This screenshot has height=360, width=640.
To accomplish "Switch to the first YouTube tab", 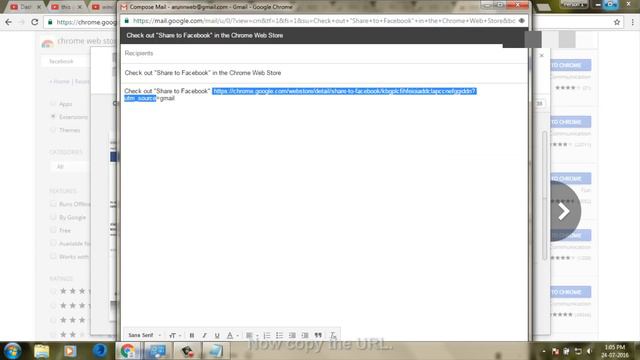I will point(24,7).
